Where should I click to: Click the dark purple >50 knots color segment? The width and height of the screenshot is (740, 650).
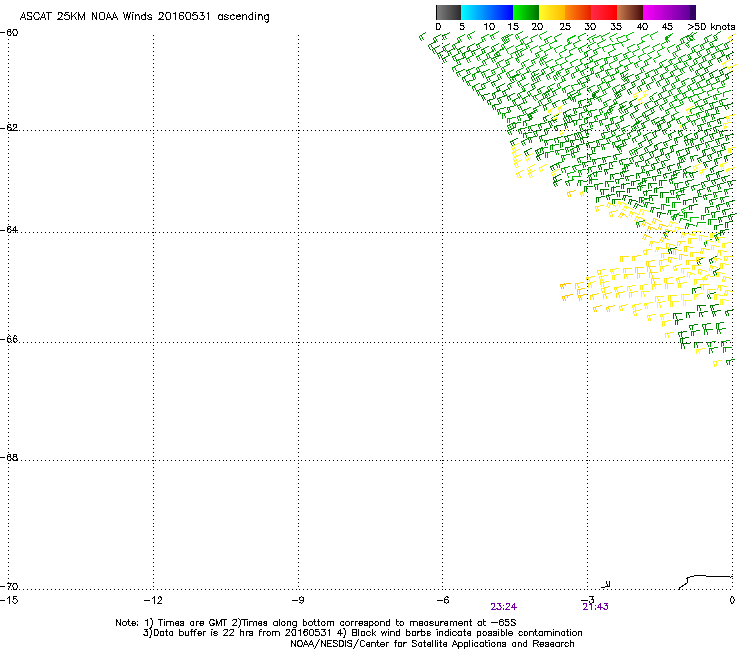pos(693,12)
